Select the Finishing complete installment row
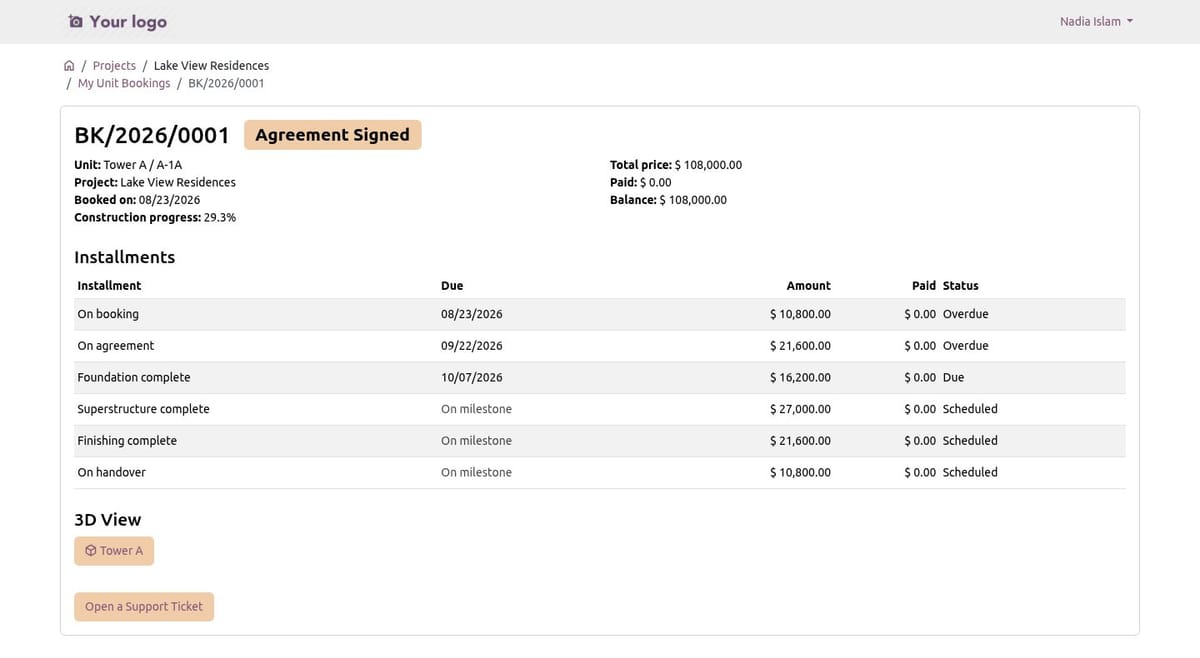This screenshot has height=658, width=1200. (x=600, y=441)
